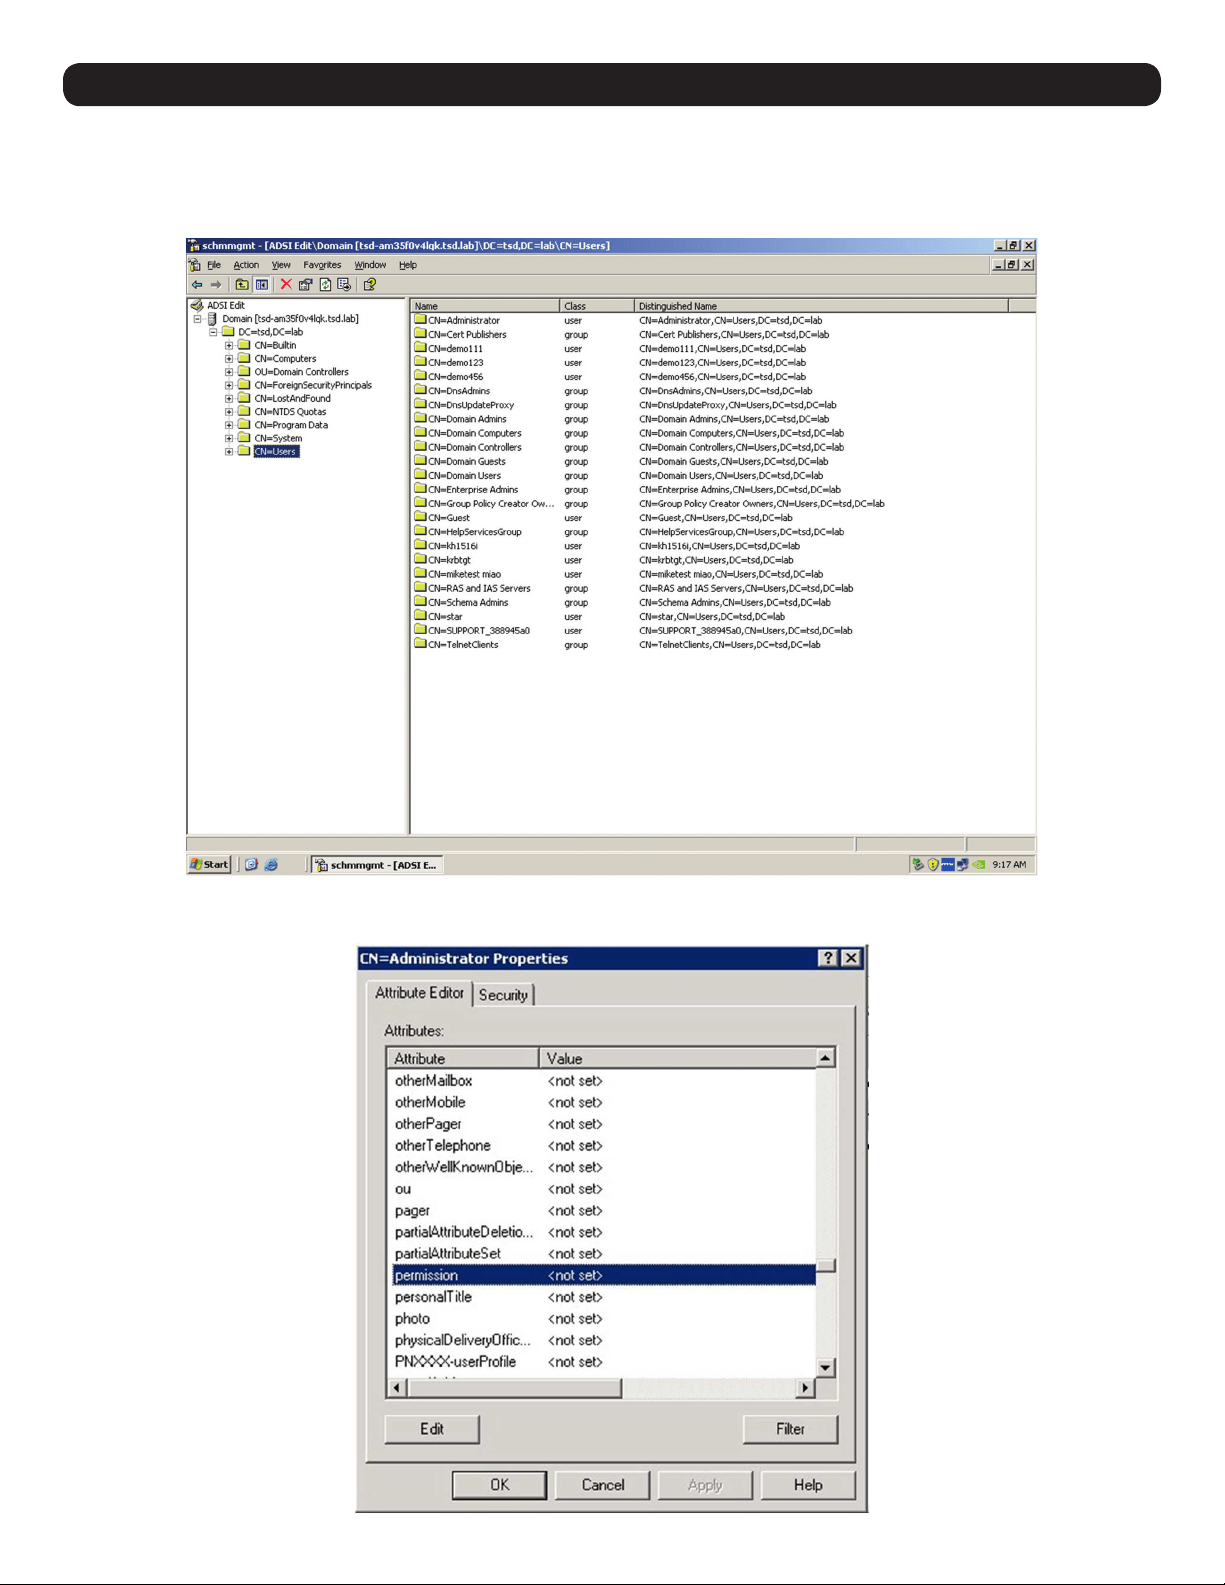The height and width of the screenshot is (1585, 1225).
Task: Click the question mark help button in Properties dialog
Action: click(x=828, y=958)
